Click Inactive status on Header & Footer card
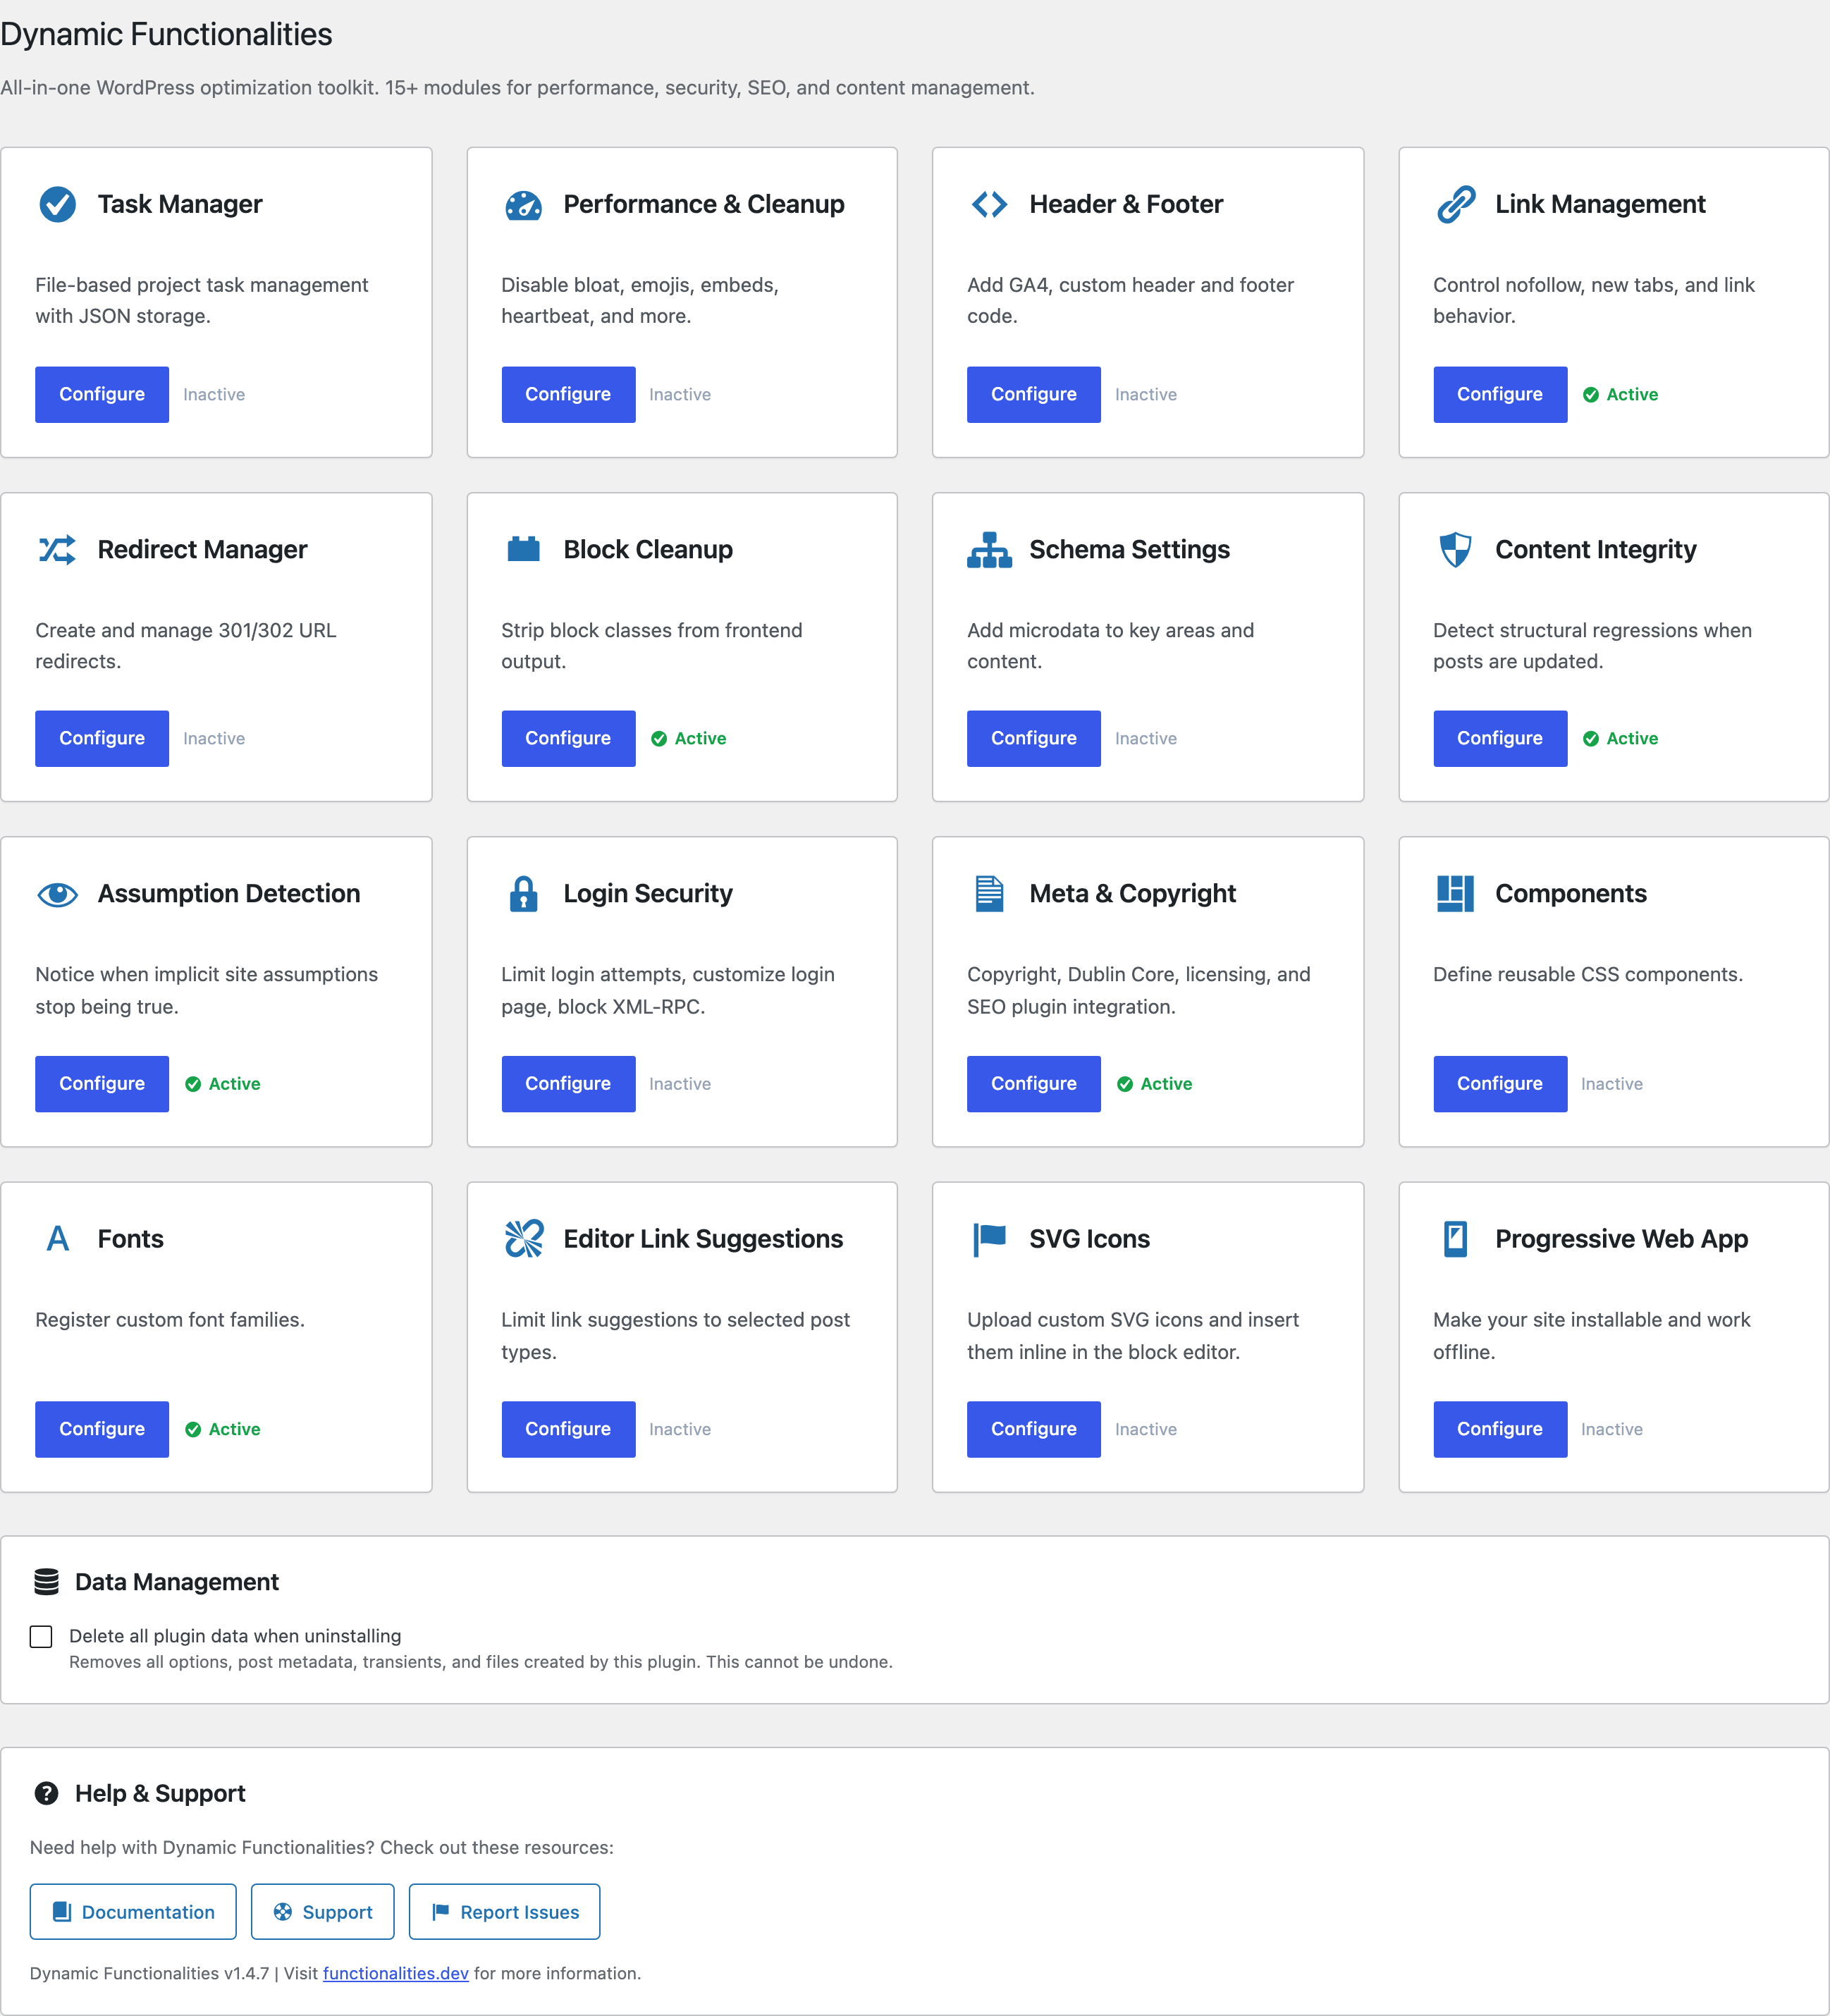 [x=1146, y=395]
